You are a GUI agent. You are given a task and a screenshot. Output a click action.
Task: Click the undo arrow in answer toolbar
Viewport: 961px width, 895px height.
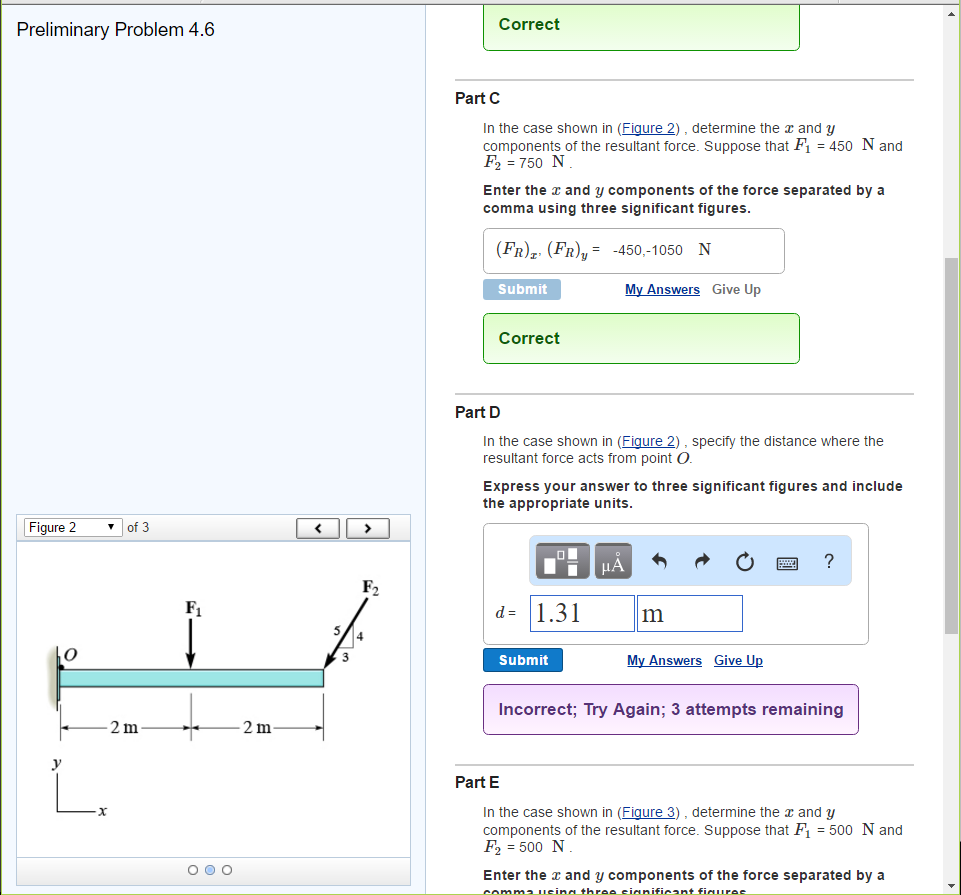click(659, 561)
